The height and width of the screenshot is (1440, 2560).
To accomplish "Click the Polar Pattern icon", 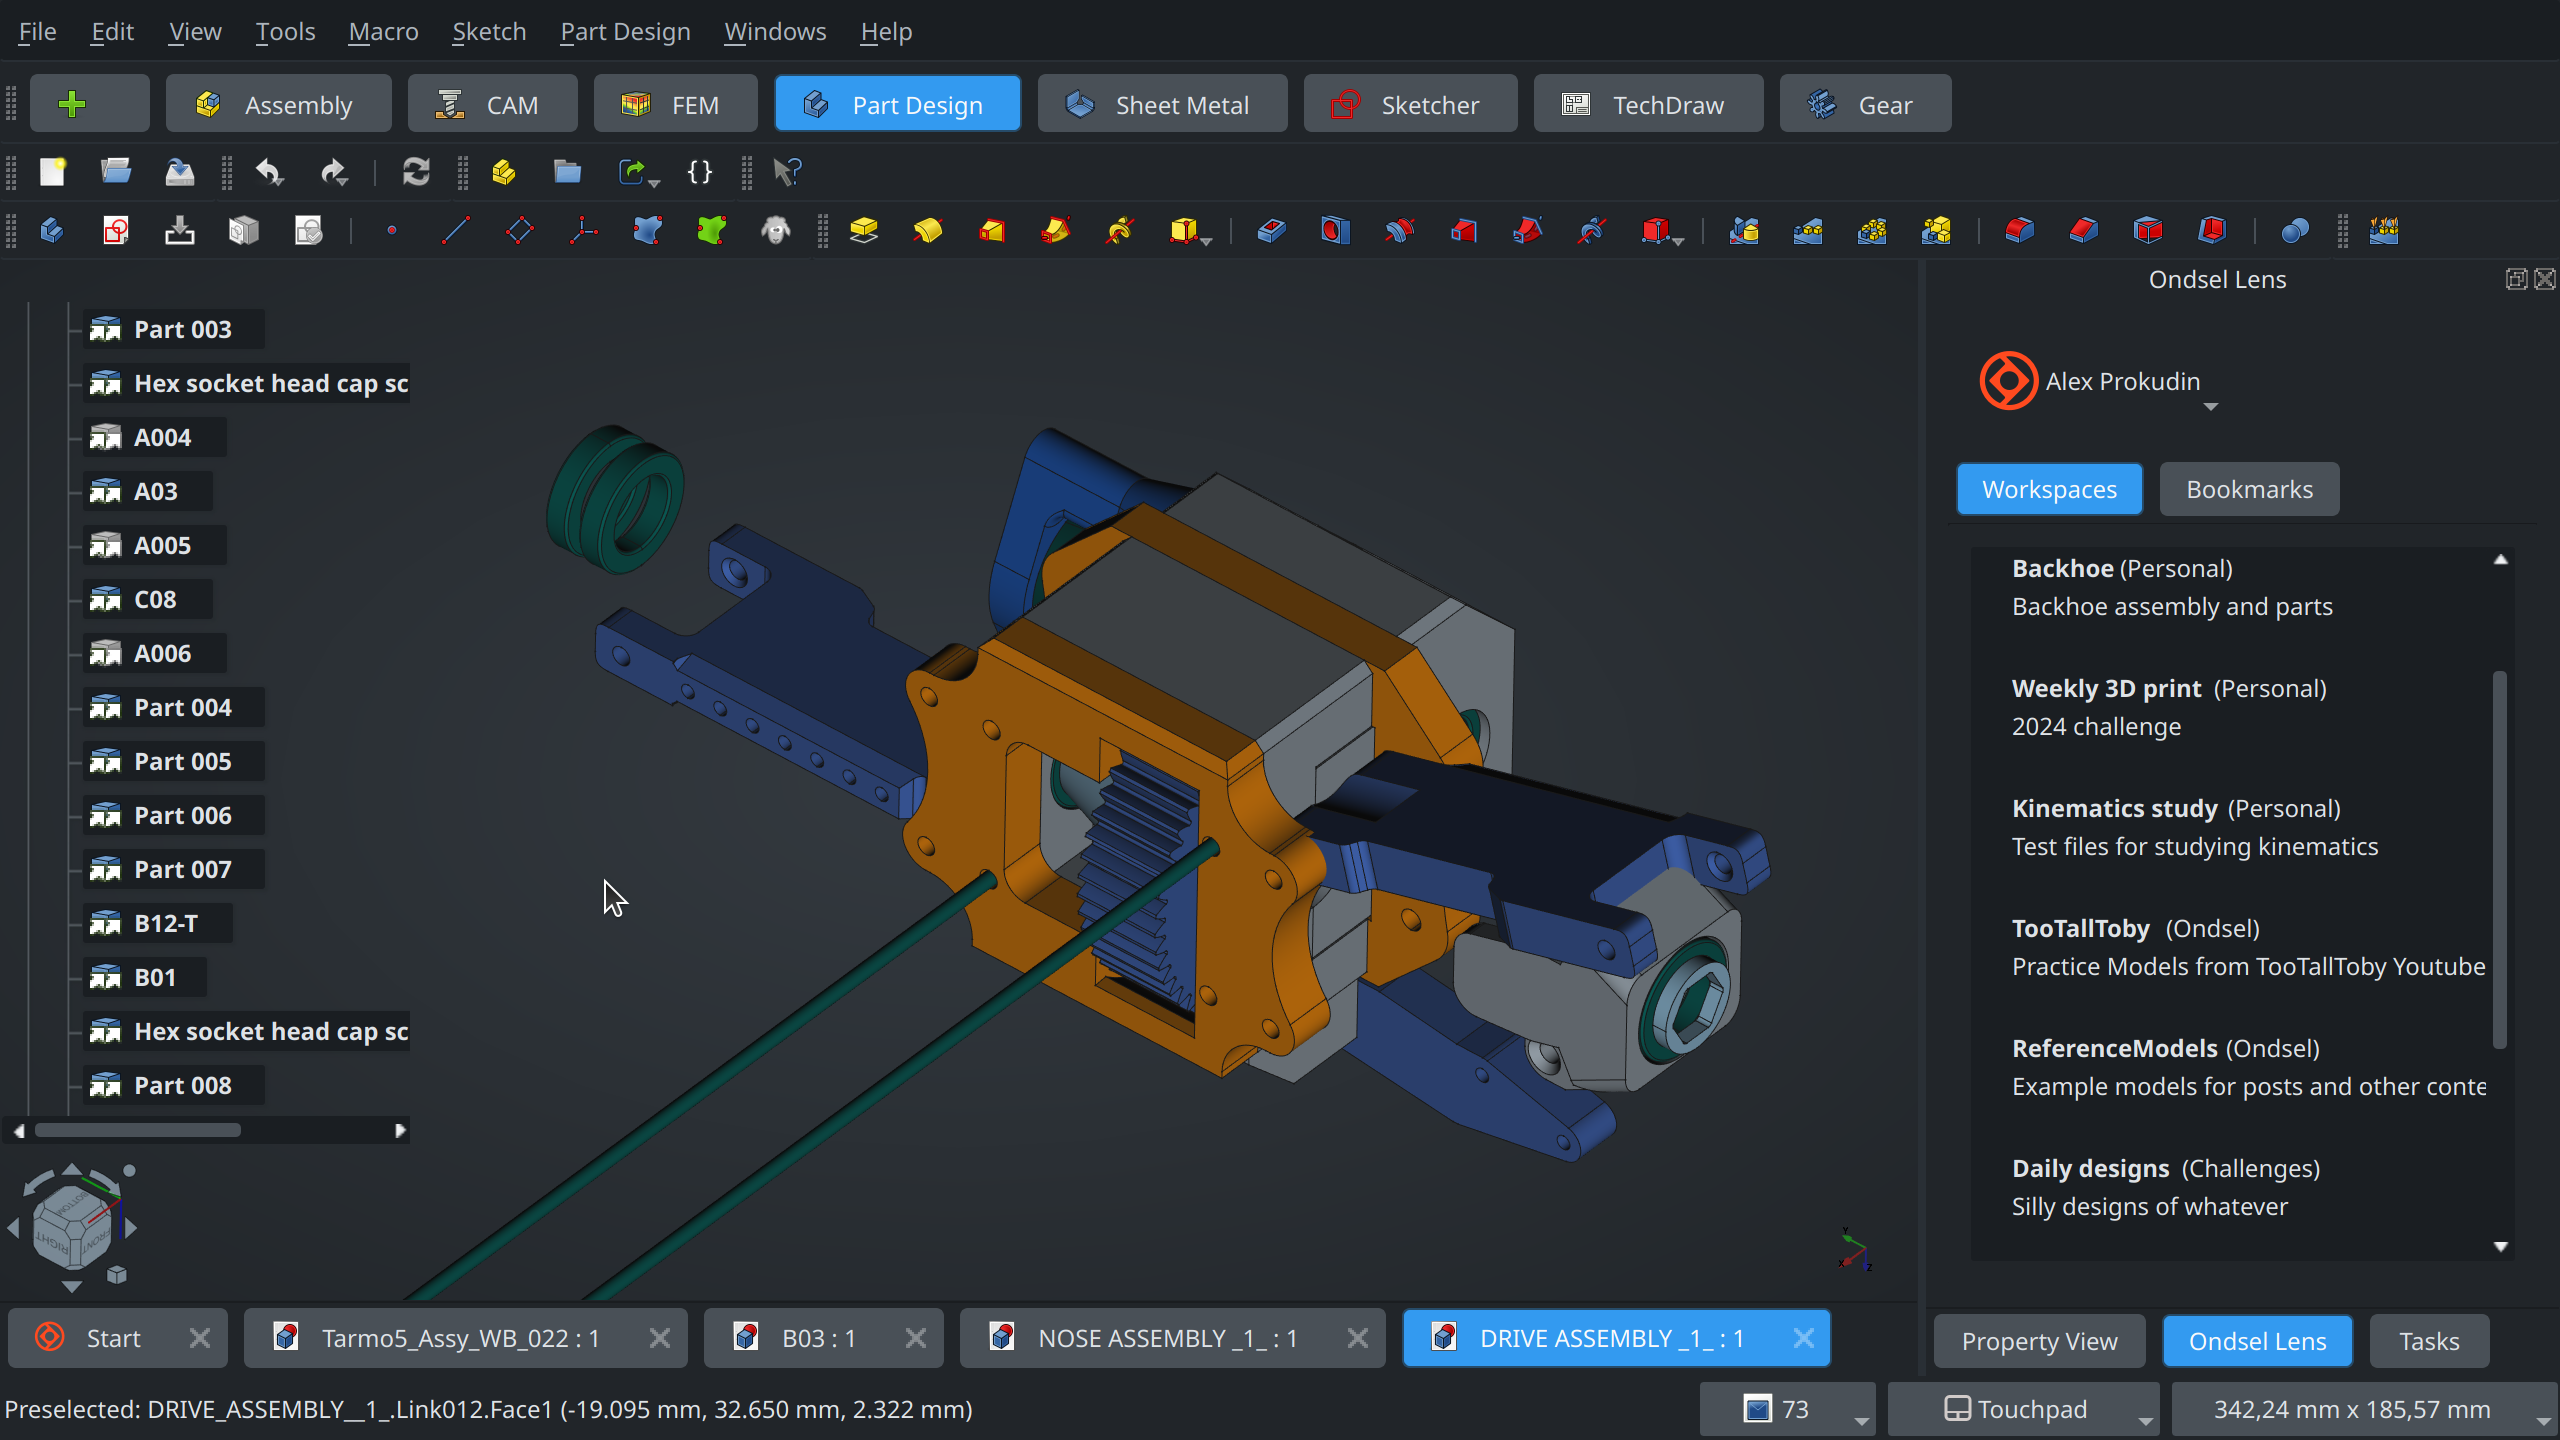I will coord(1873,231).
